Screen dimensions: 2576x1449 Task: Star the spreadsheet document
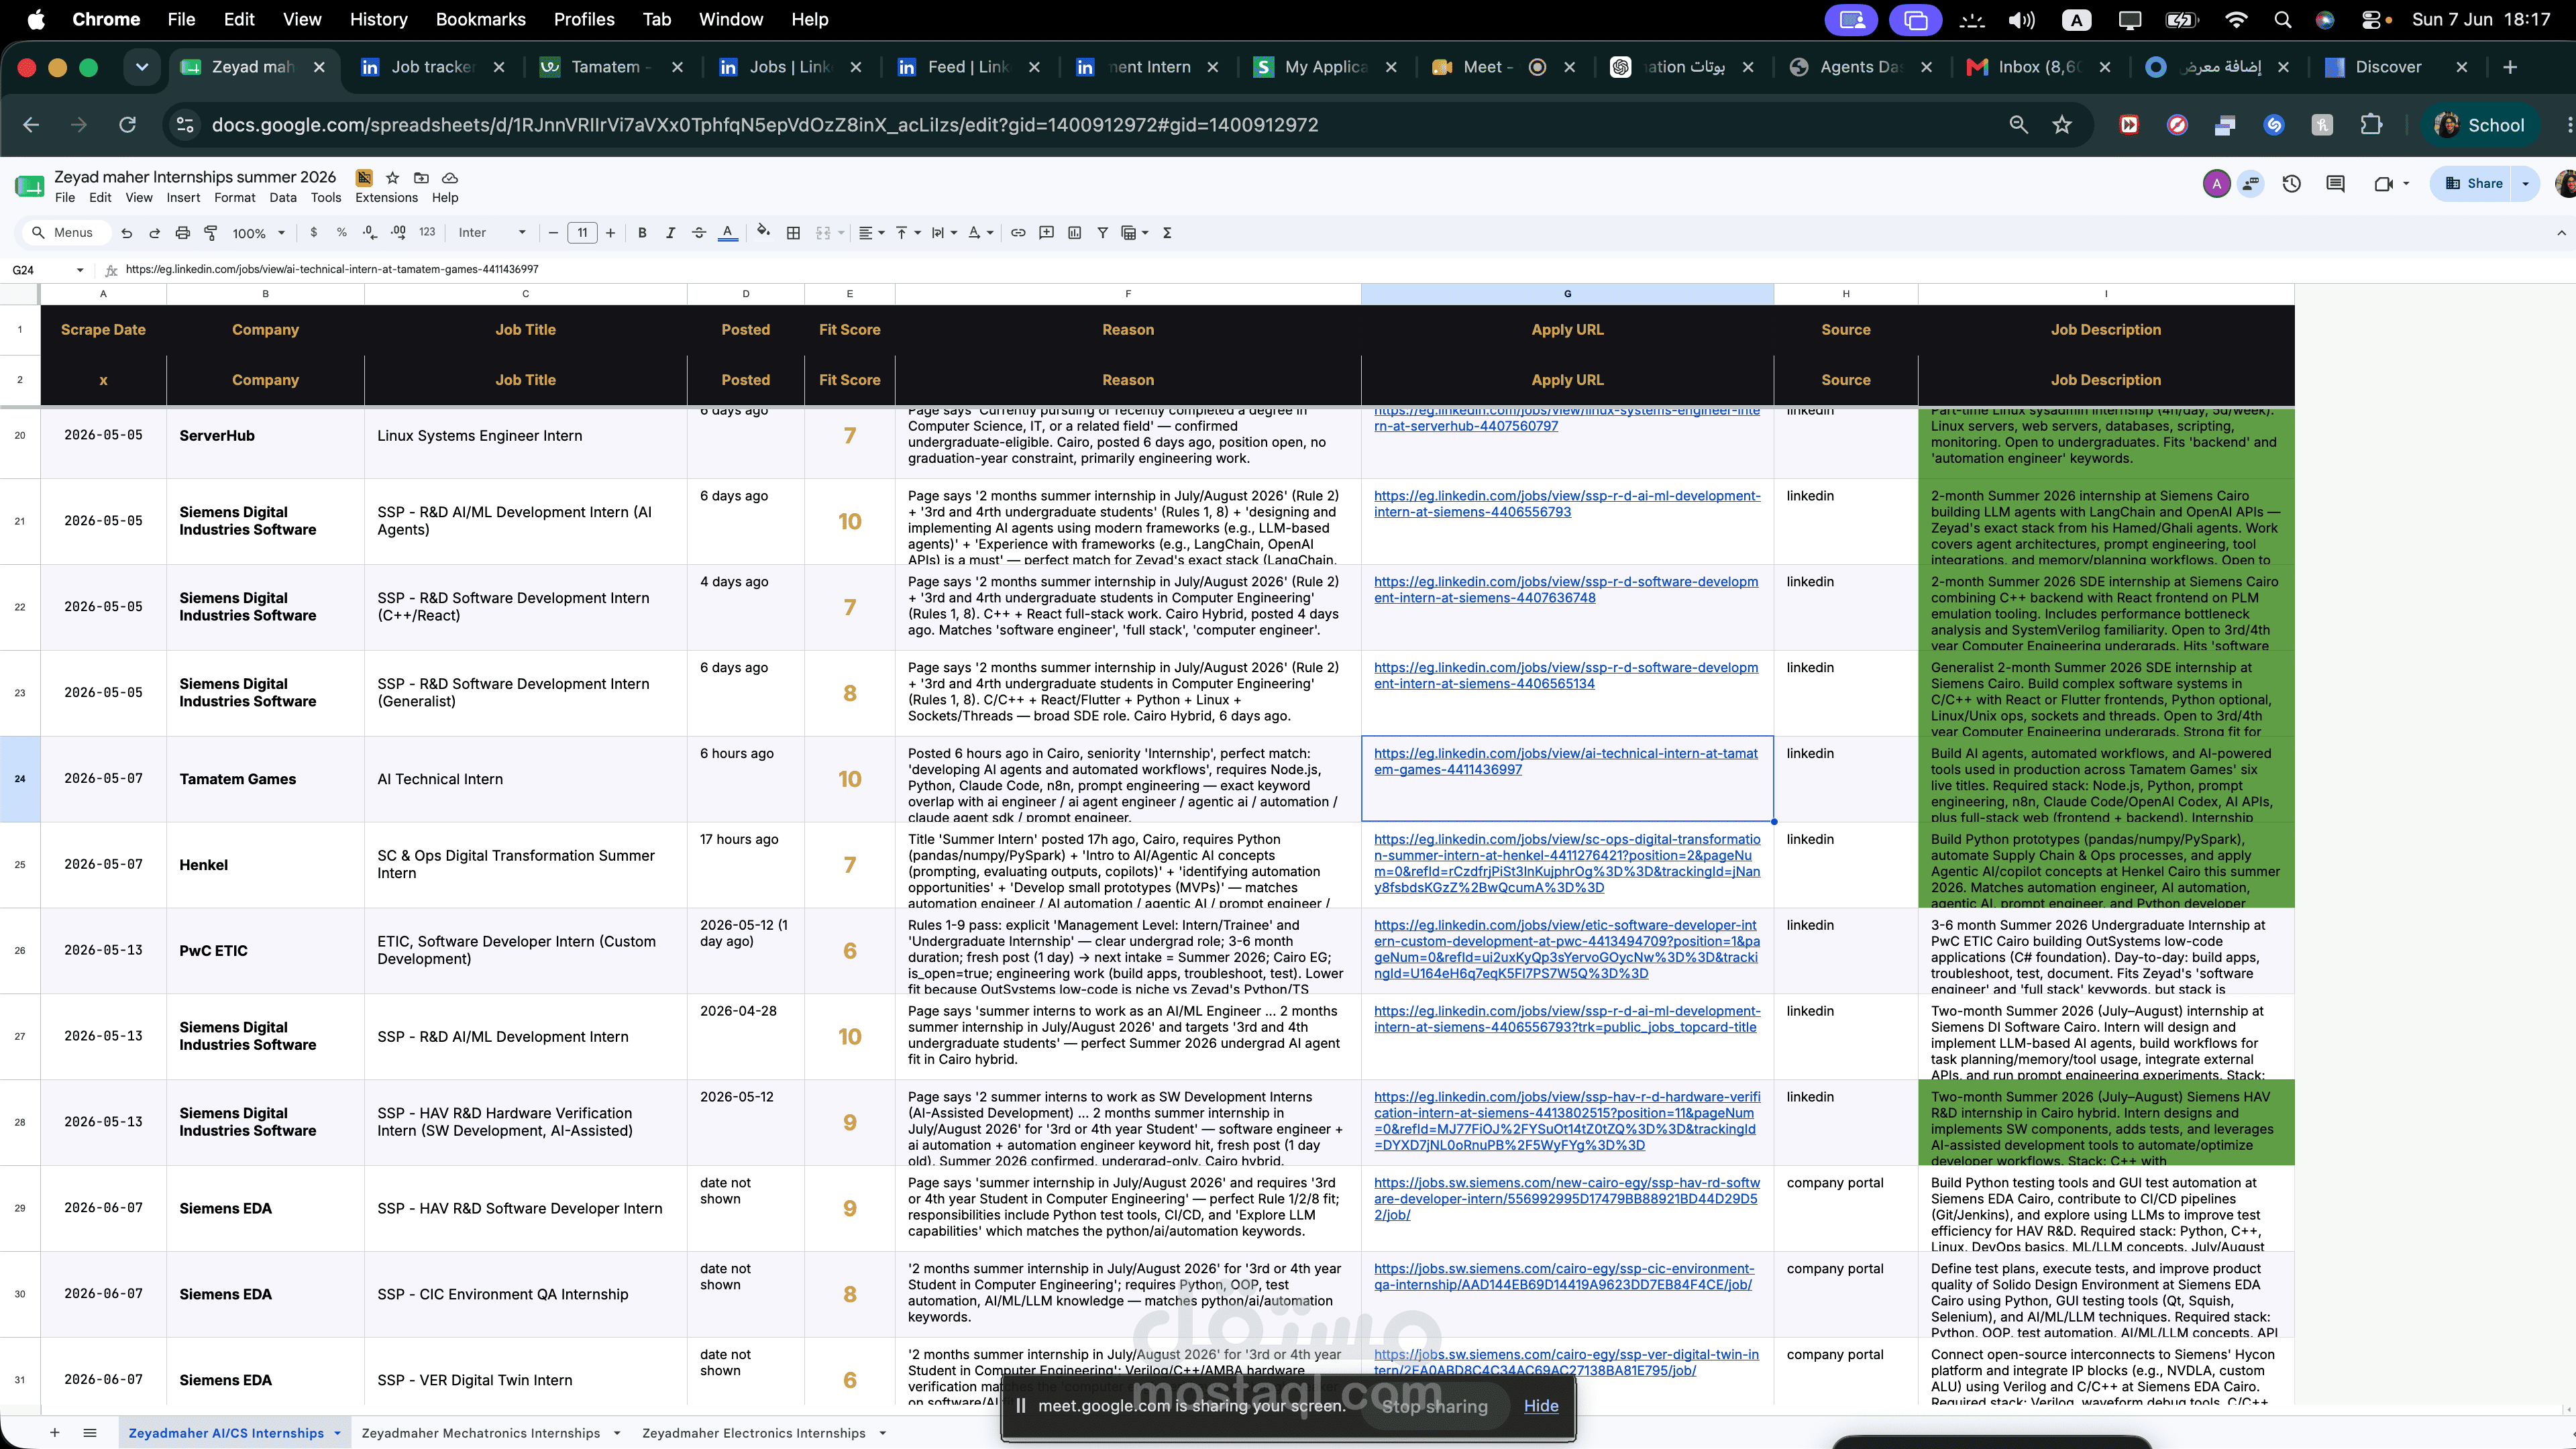(392, 177)
